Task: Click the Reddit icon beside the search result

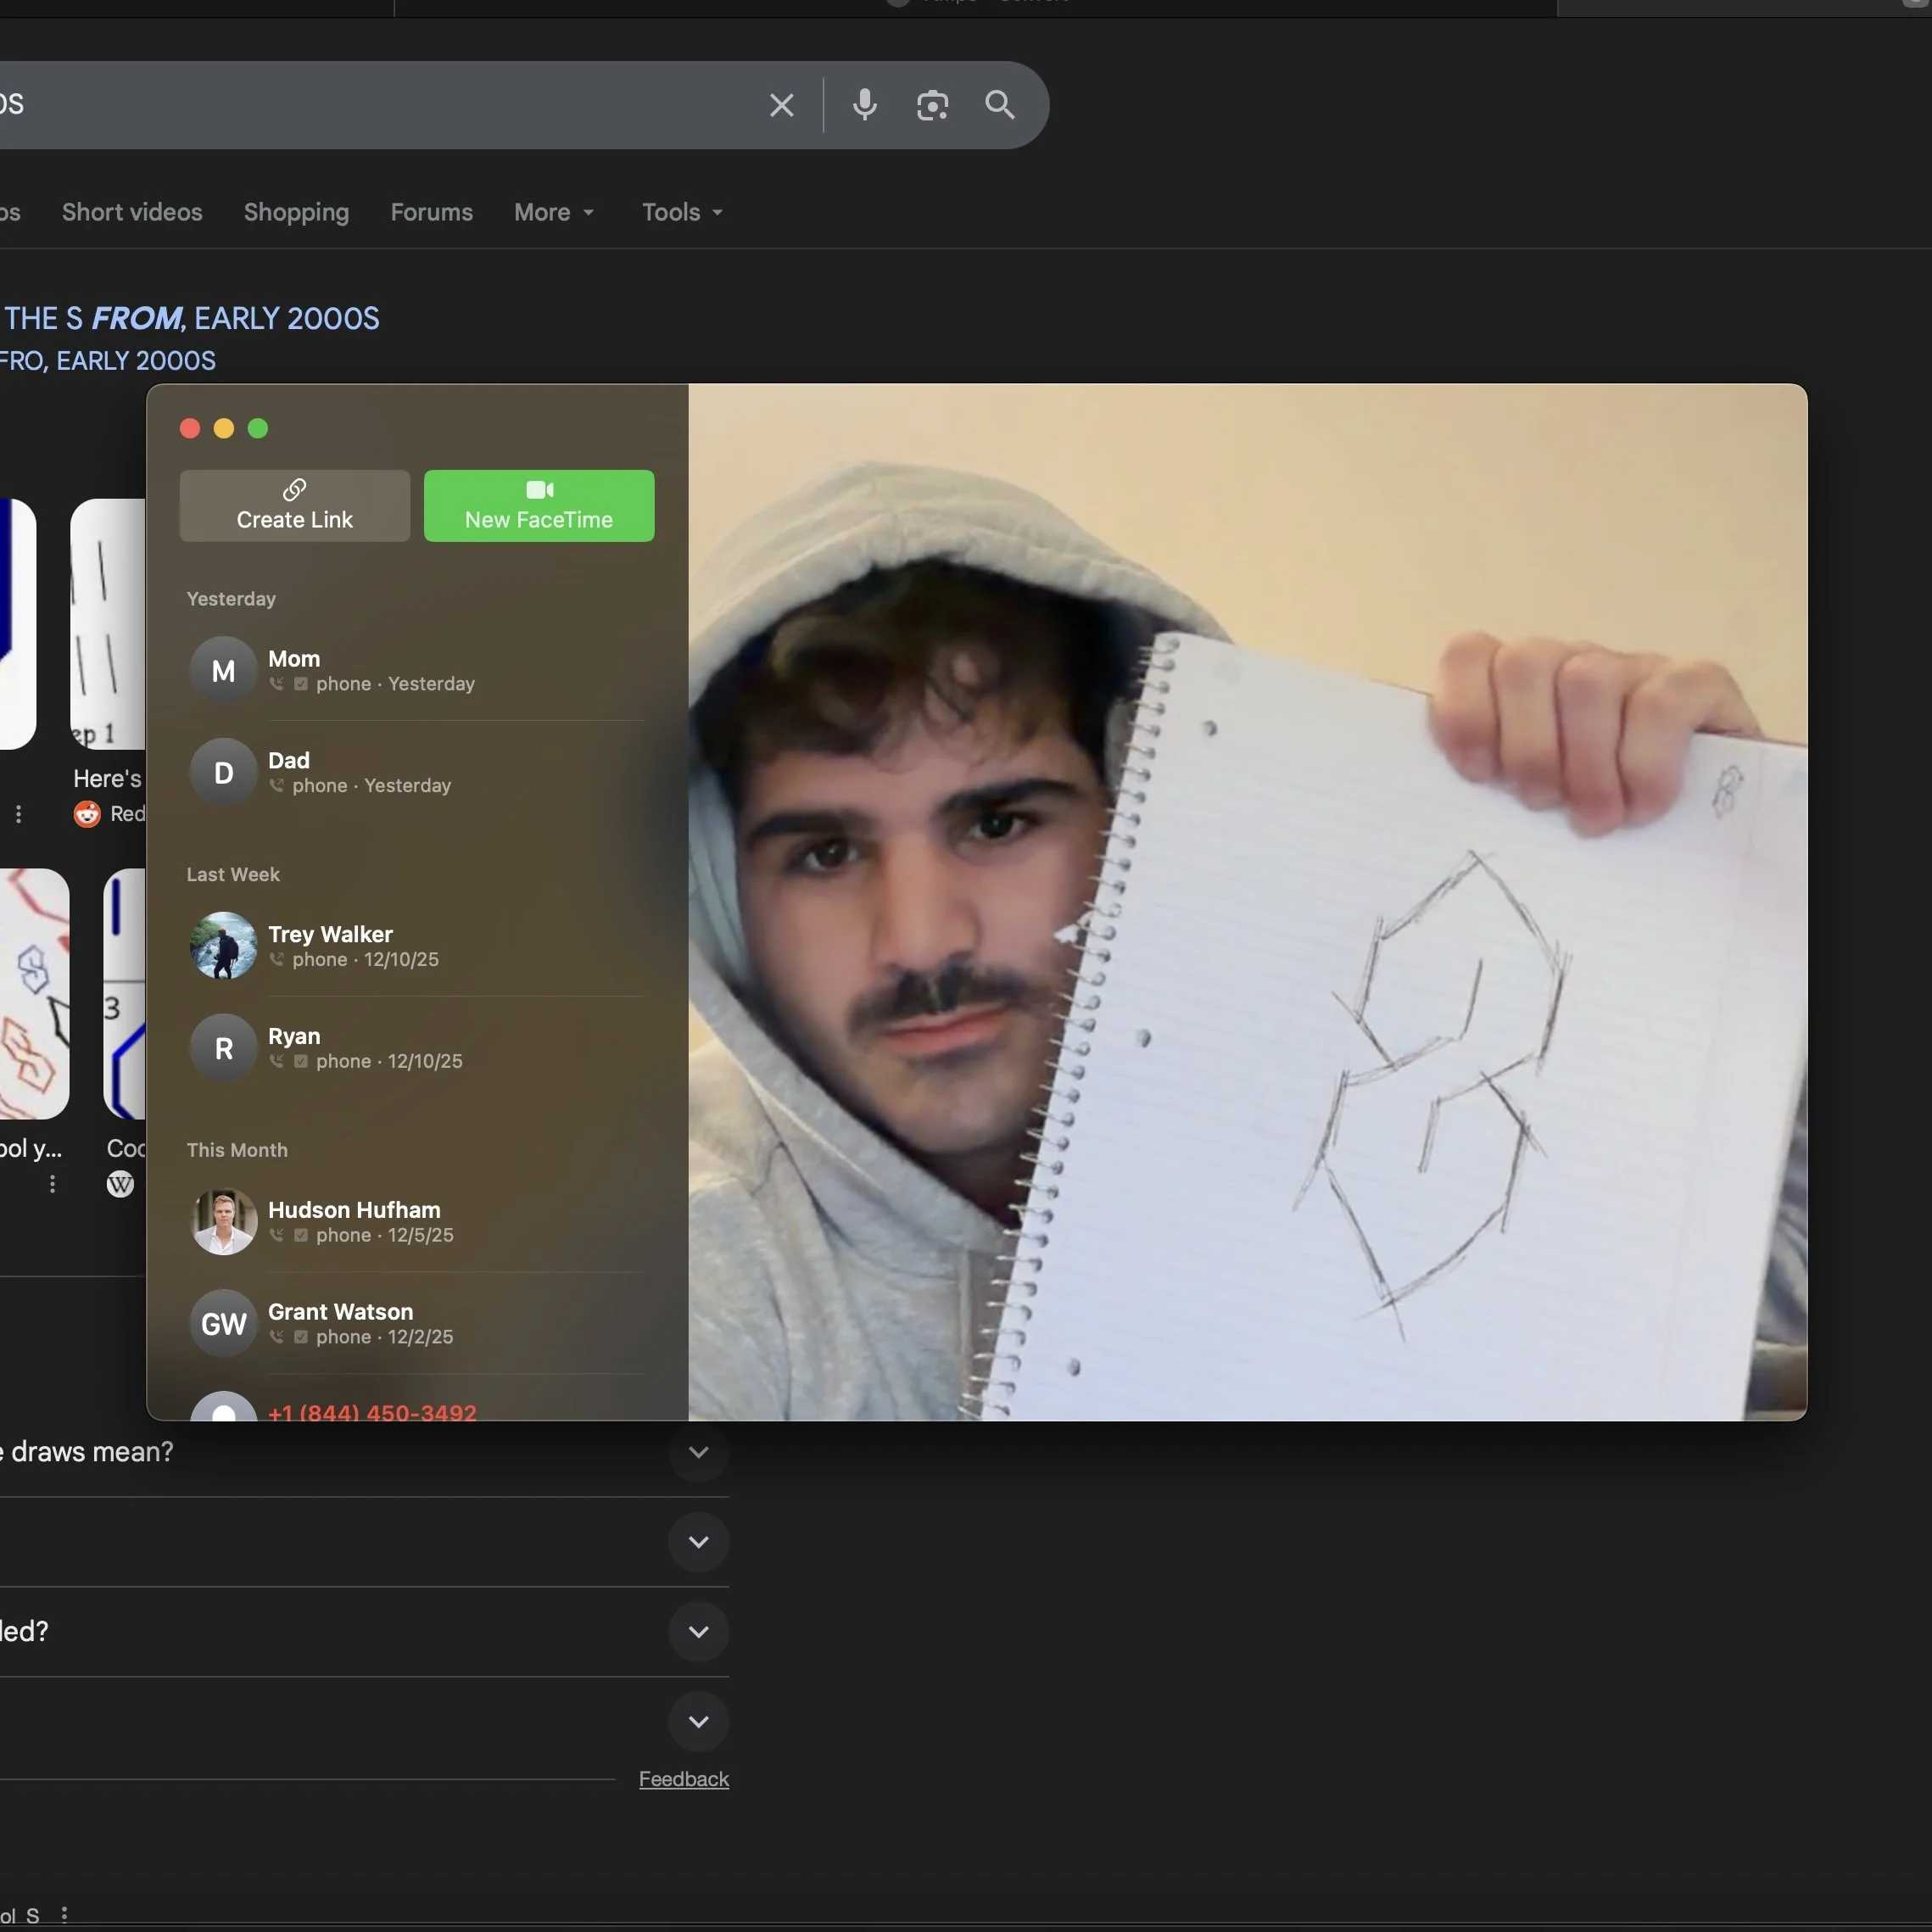Action: [x=86, y=814]
